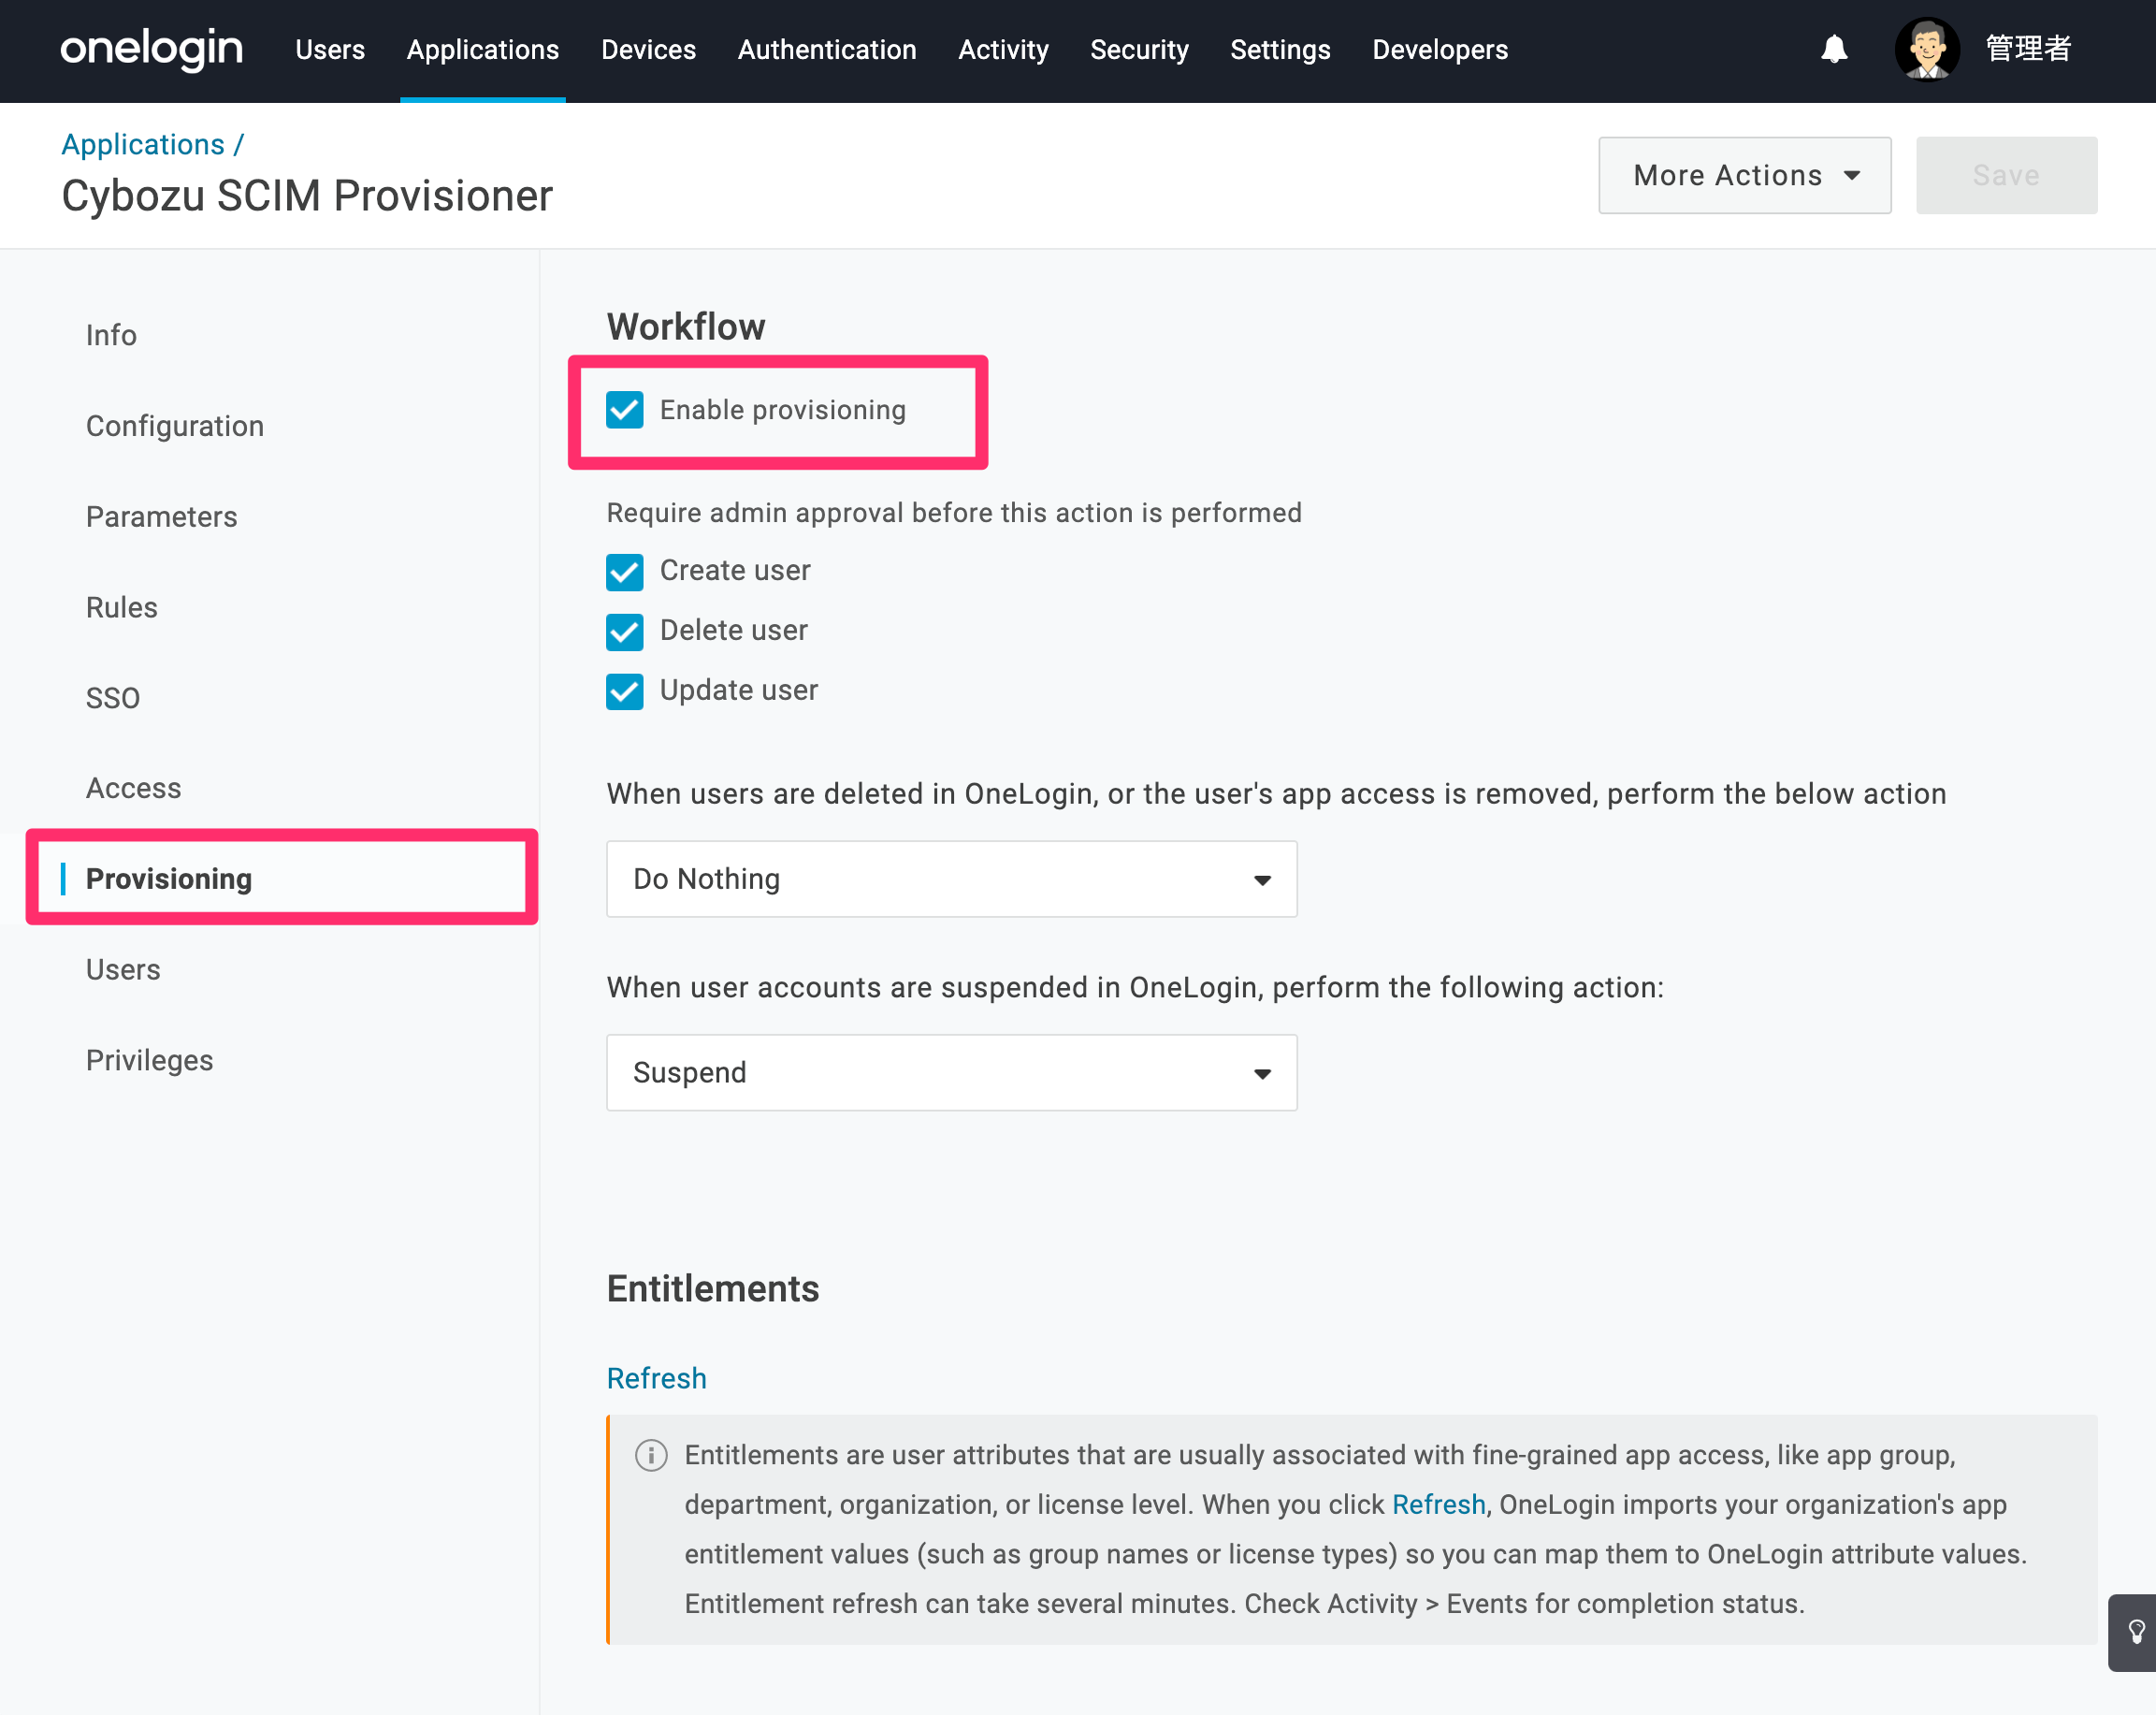Click the OneLogin logo
Image resolution: width=2156 pixels, height=1715 pixels.
(151, 49)
